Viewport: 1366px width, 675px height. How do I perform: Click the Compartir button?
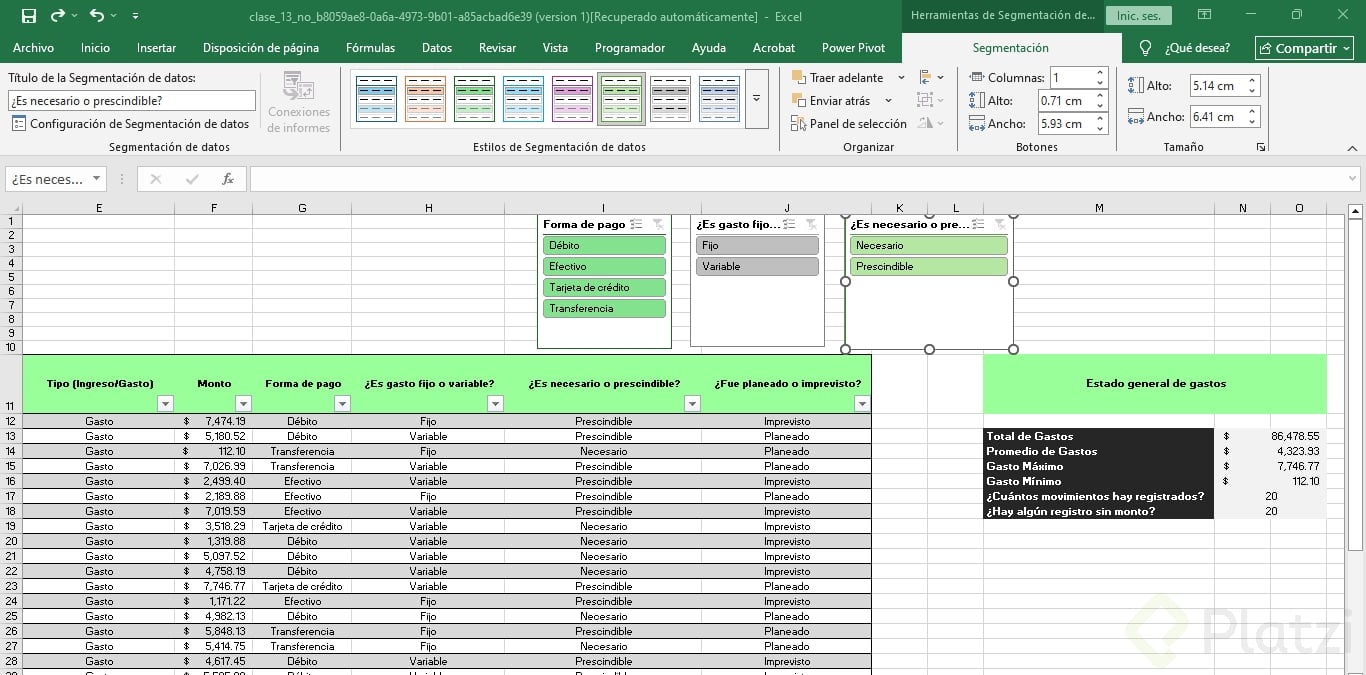click(x=1305, y=48)
